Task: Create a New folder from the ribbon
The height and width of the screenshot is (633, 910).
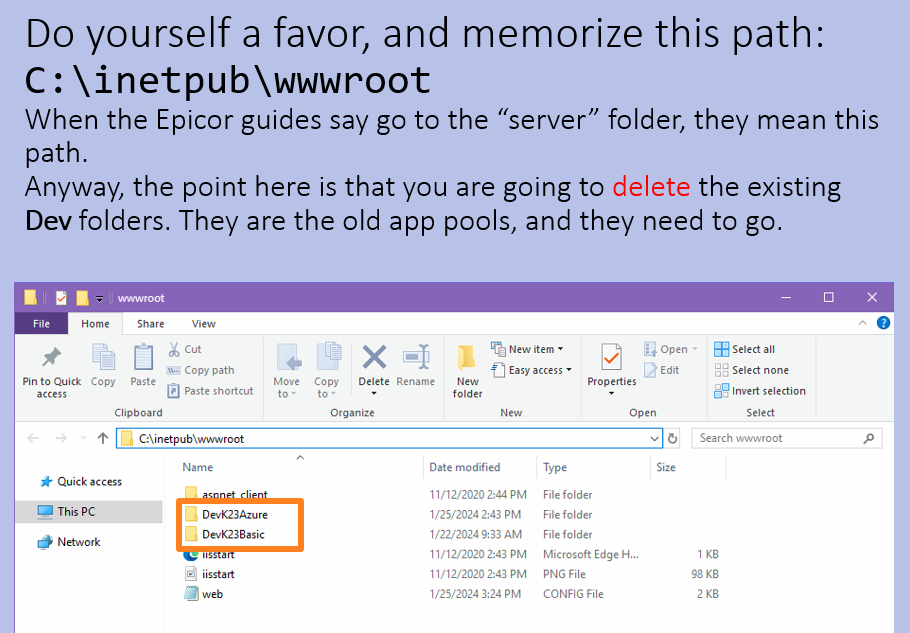Action: coord(467,372)
